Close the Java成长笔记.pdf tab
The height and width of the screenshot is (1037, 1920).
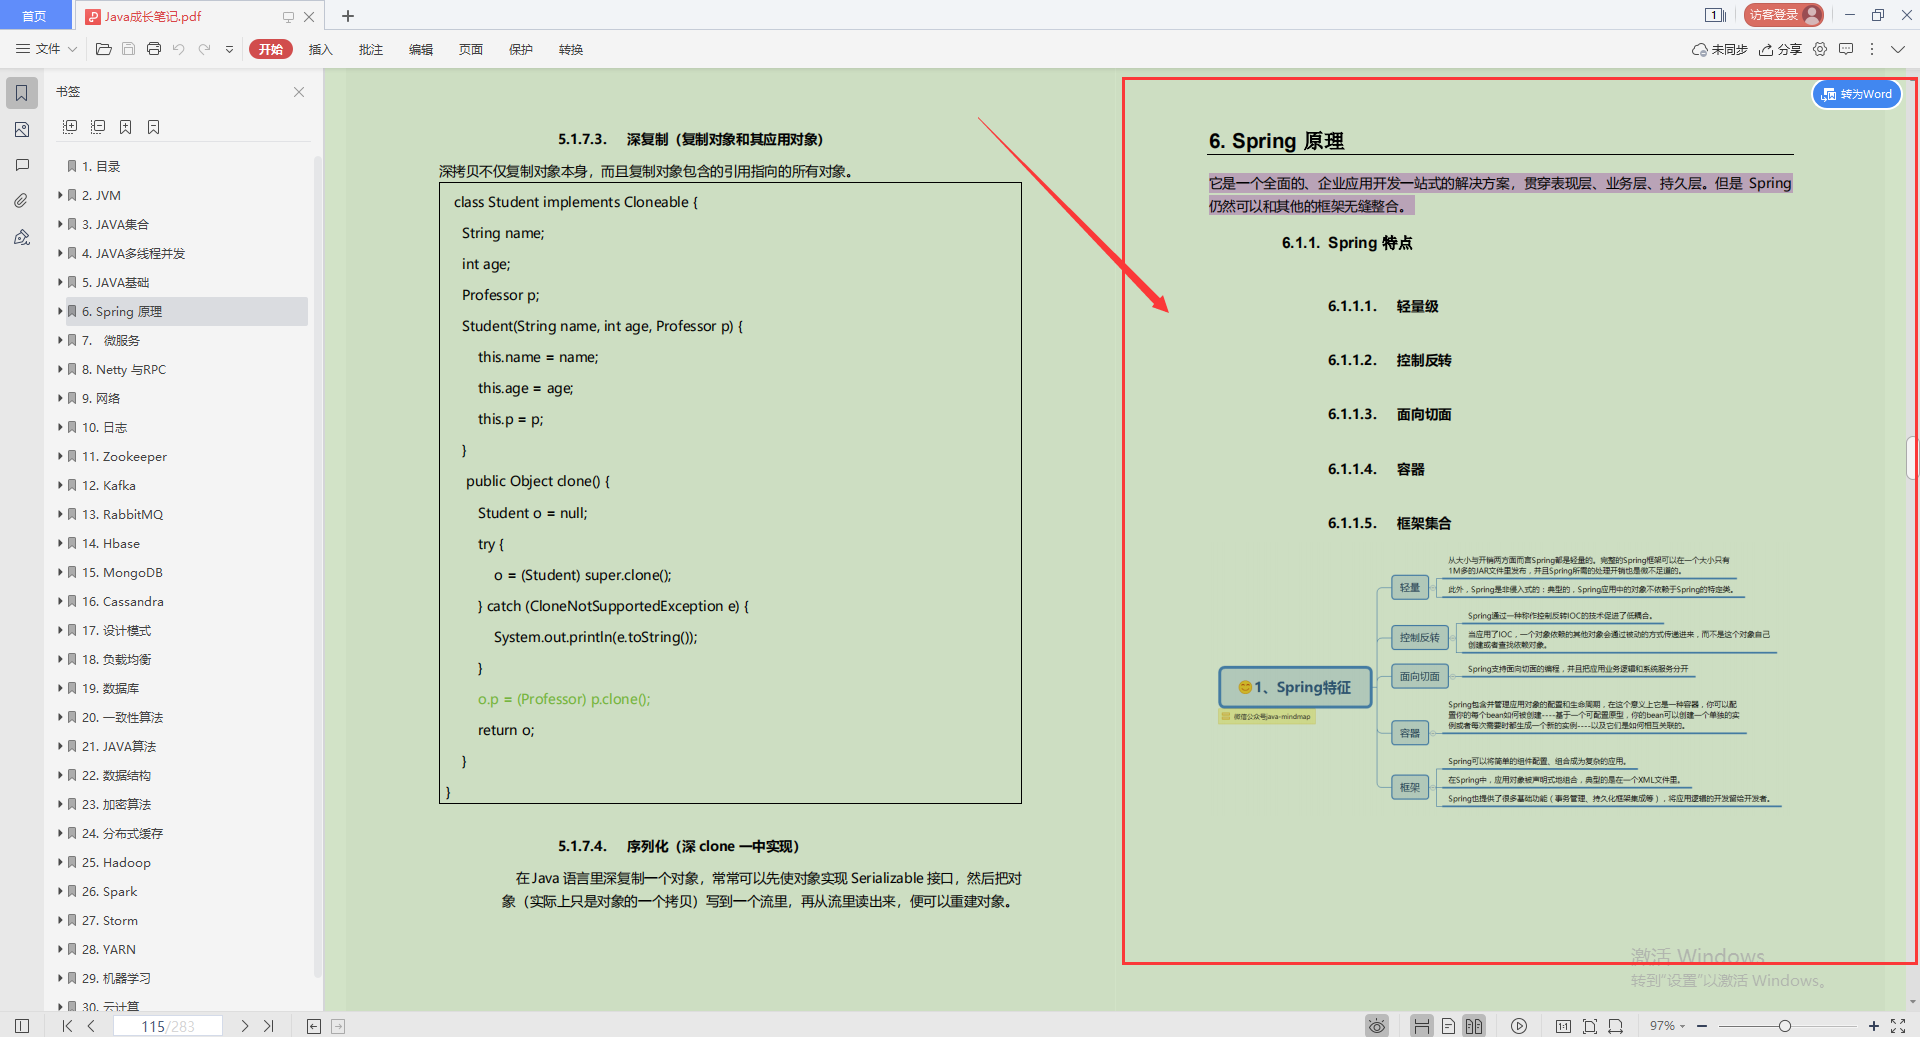coord(309,16)
